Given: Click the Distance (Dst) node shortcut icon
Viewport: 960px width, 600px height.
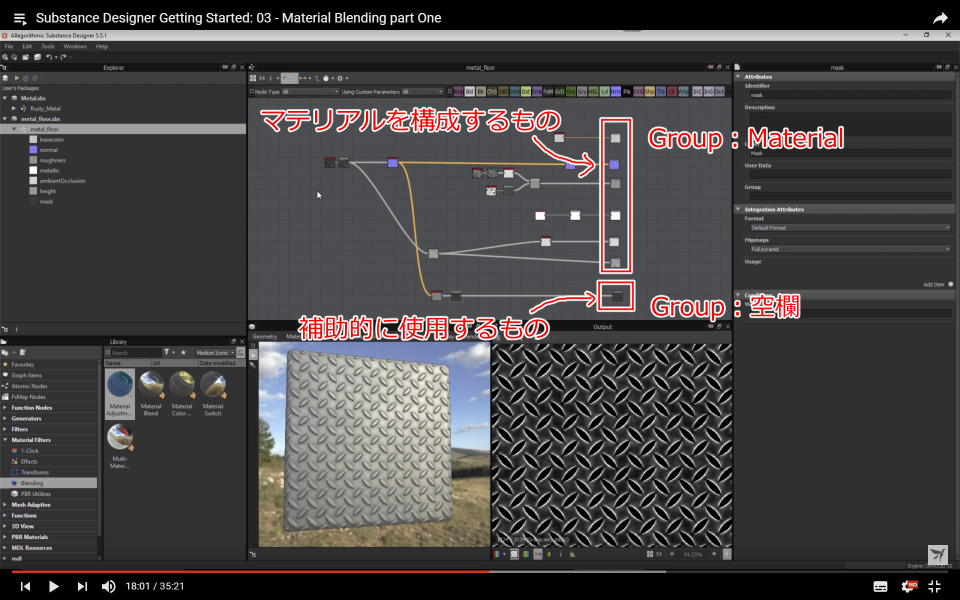Looking at the screenshot, I should (525, 92).
